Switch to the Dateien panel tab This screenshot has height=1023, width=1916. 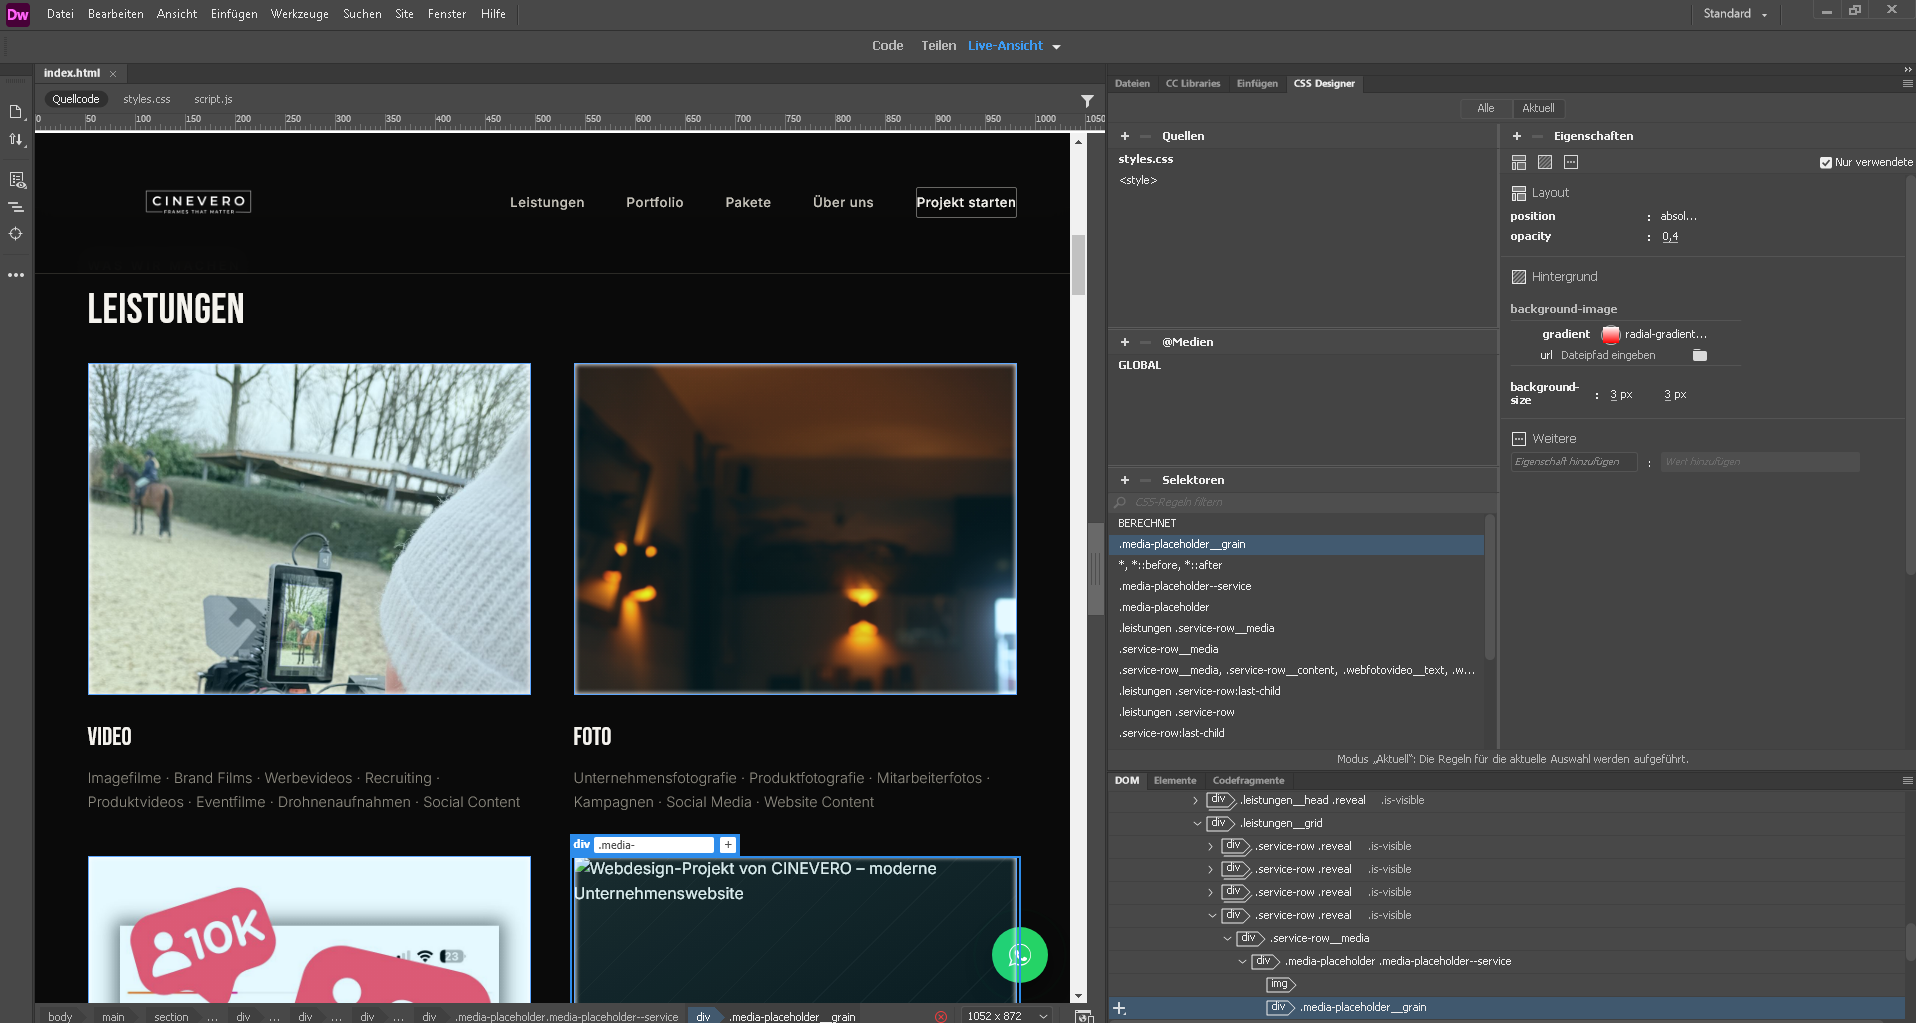[x=1132, y=84]
